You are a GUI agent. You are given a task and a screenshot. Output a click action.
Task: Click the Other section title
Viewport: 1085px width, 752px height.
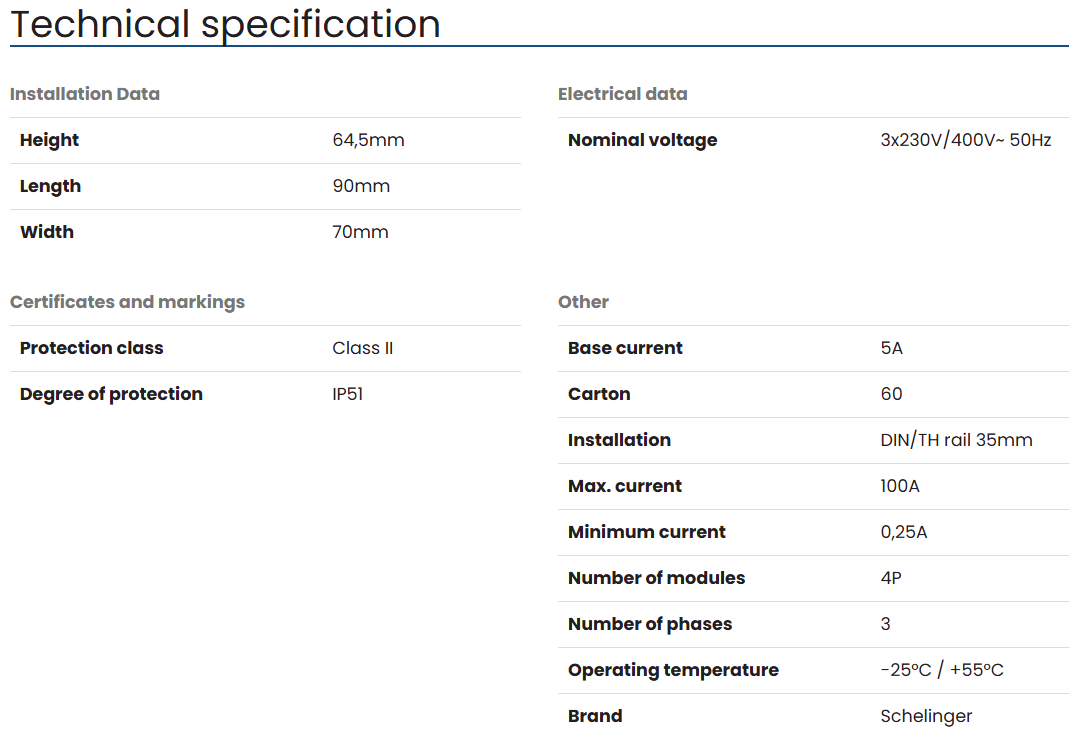click(583, 302)
